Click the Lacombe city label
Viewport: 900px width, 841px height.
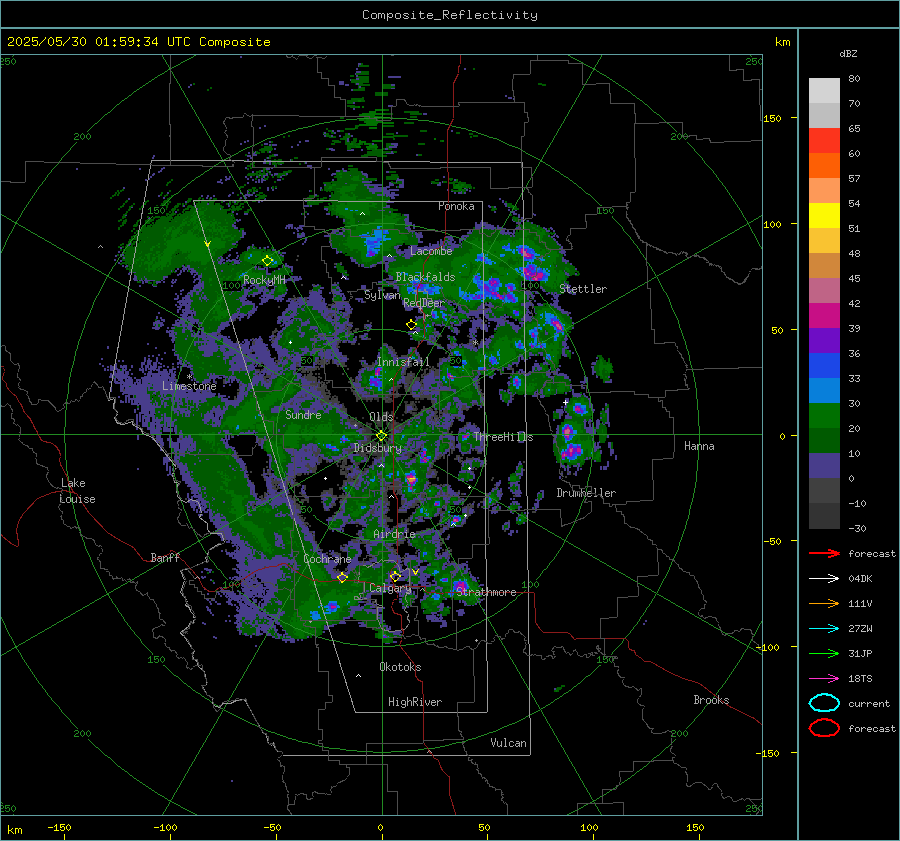pos(431,251)
